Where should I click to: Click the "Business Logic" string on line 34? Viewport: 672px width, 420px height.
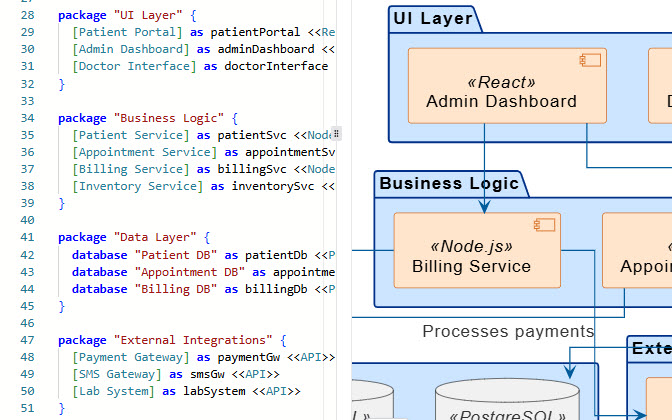pos(169,118)
